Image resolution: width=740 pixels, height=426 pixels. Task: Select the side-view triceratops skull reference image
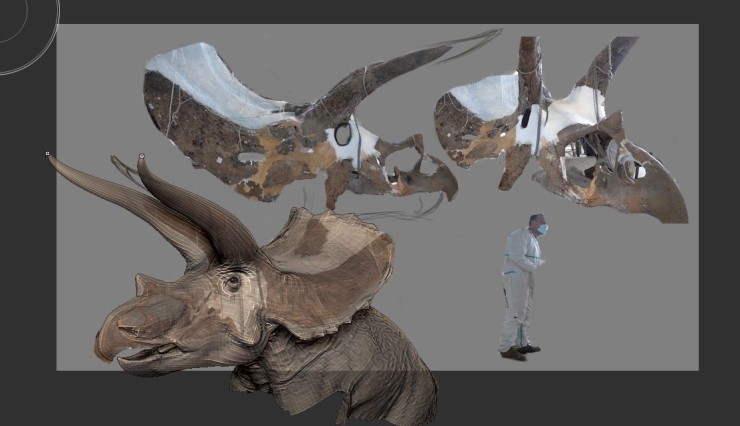(301, 124)
